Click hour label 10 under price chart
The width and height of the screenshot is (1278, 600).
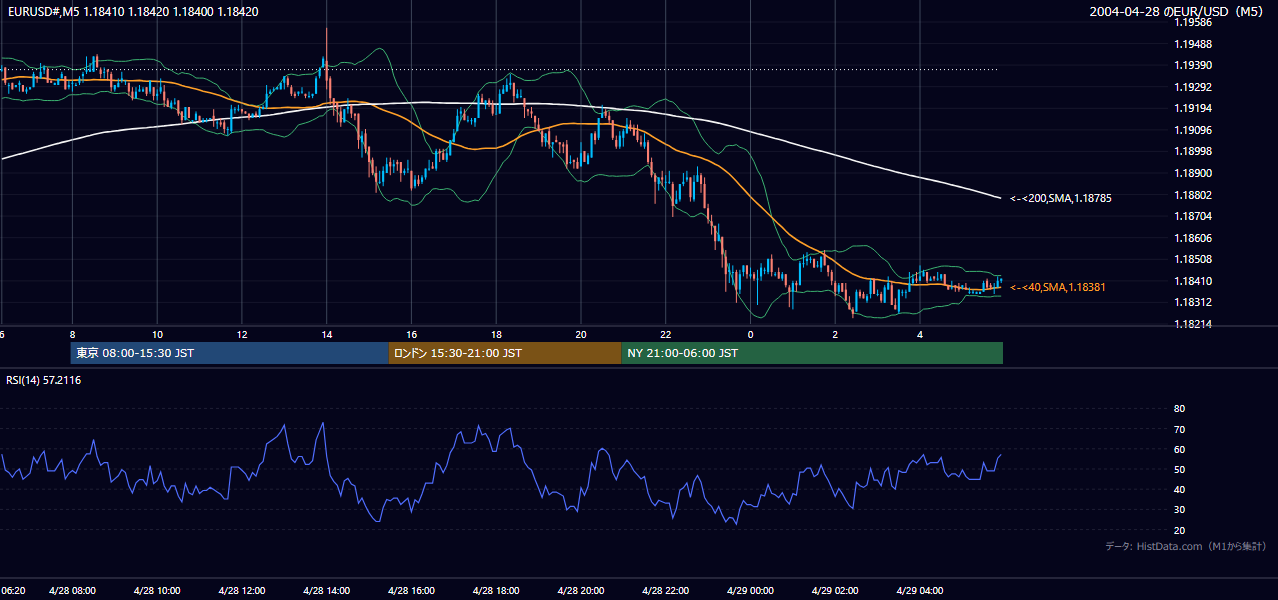(157, 334)
